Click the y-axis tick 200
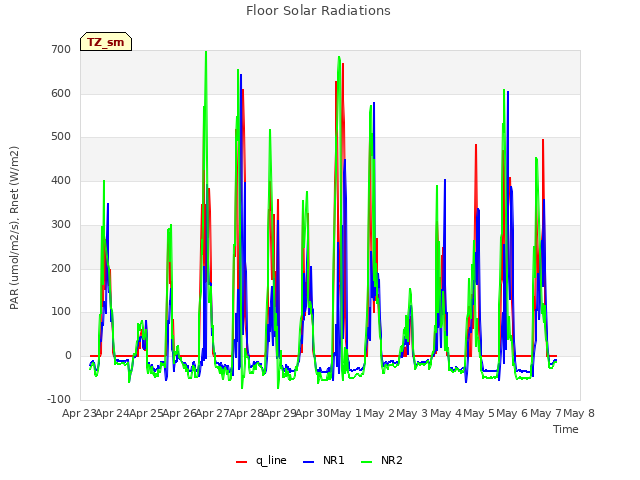 click(x=61, y=268)
